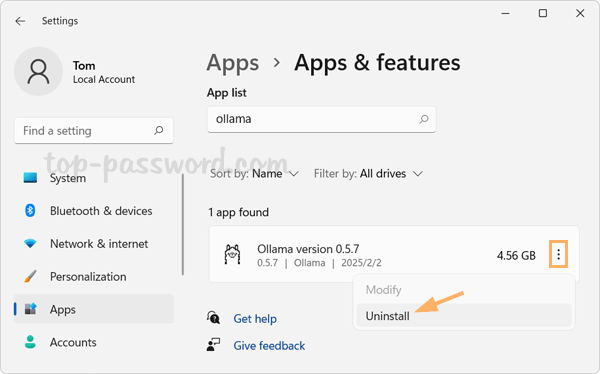Click the App list search field with ollama

[x=321, y=119]
